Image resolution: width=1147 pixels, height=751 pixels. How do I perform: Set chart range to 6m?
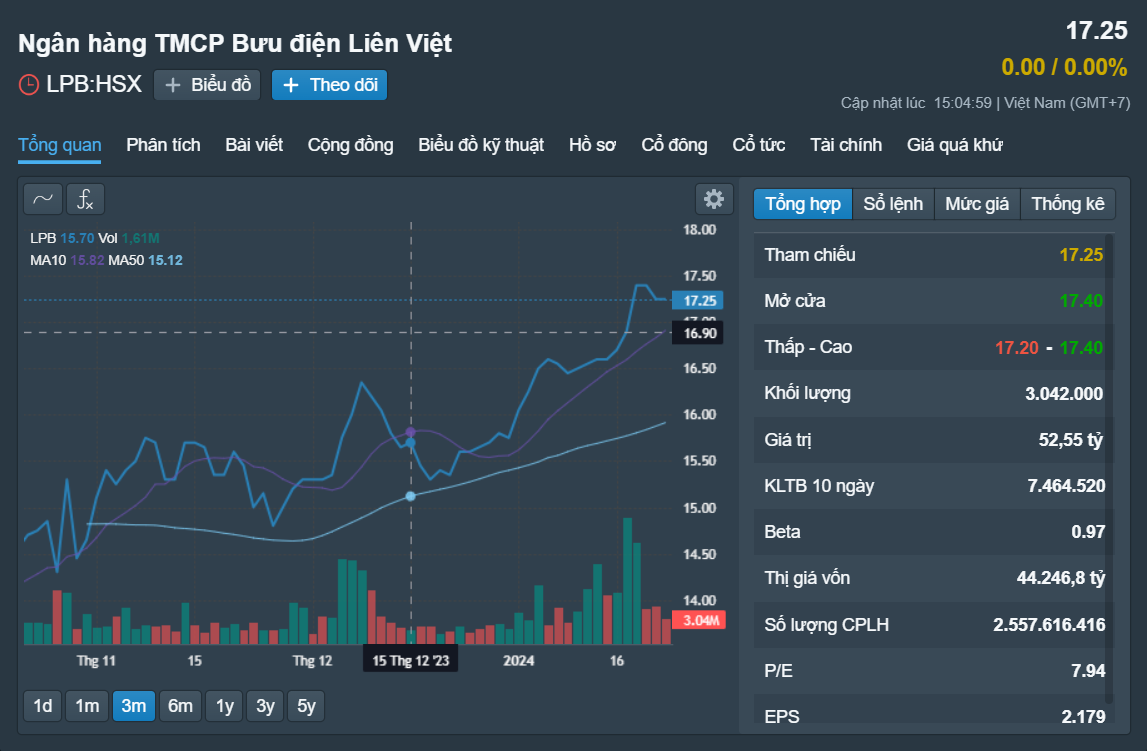pos(180,706)
